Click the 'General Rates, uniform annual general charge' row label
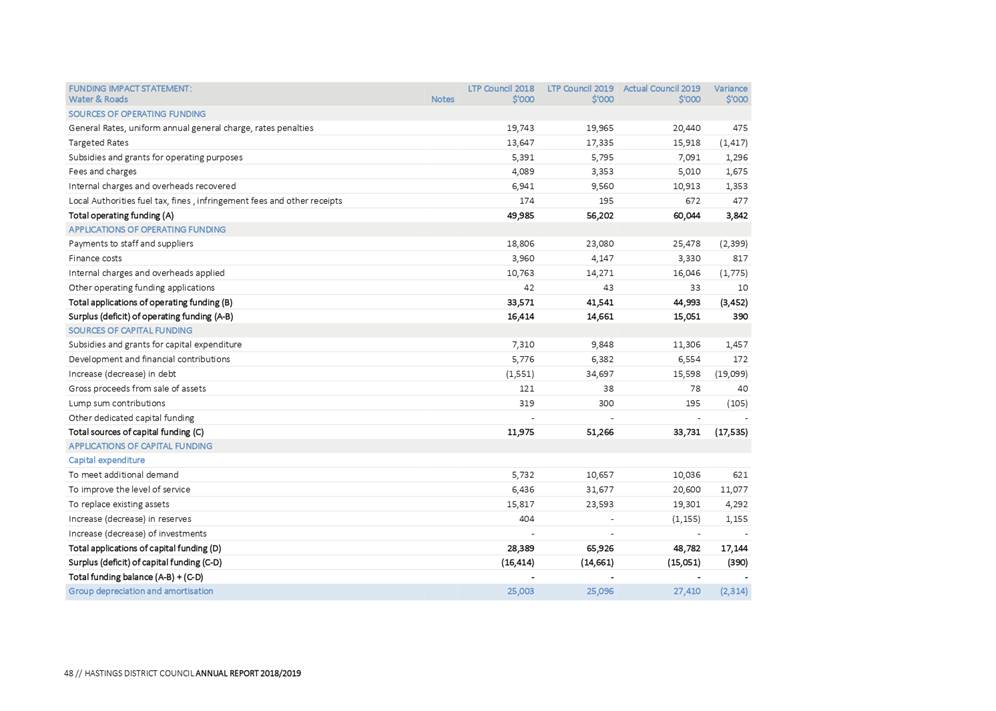Image resolution: width=996 pixels, height=711 pixels. point(191,128)
